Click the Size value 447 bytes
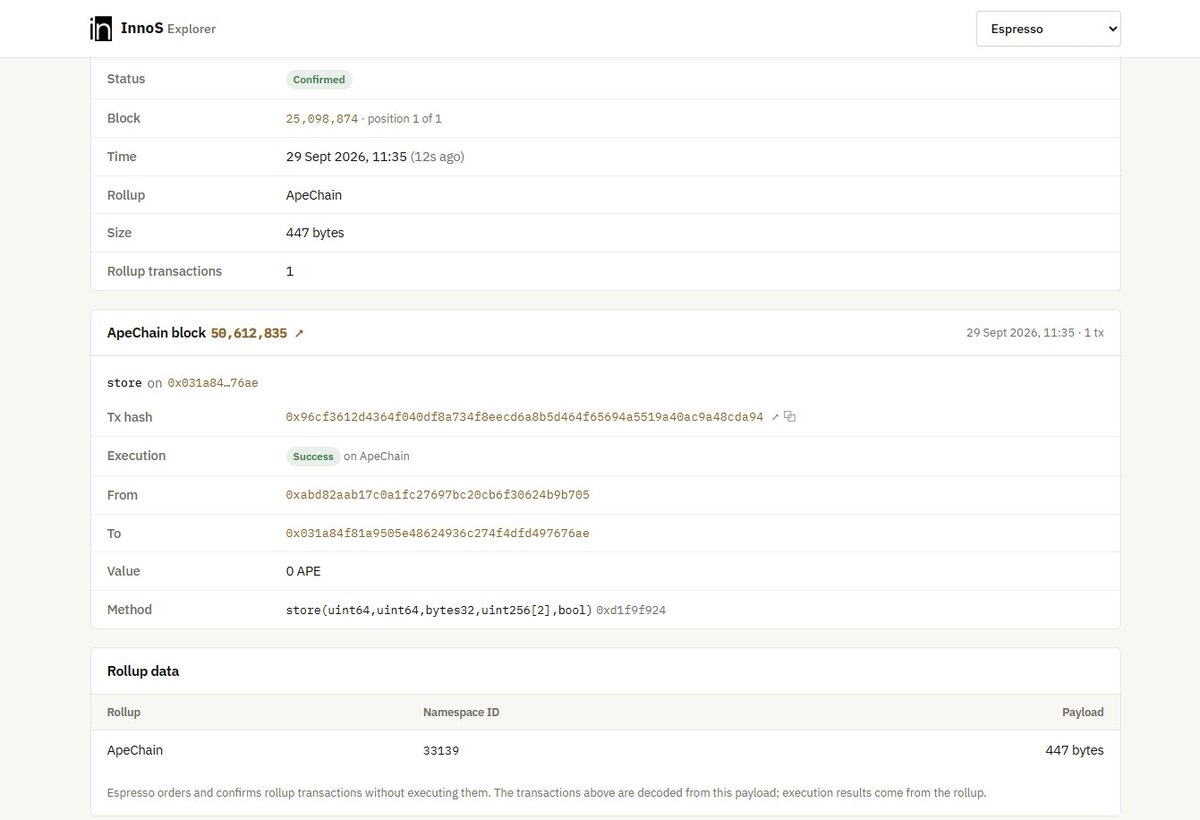The width and height of the screenshot is (1200, 820). pos(315,233)
